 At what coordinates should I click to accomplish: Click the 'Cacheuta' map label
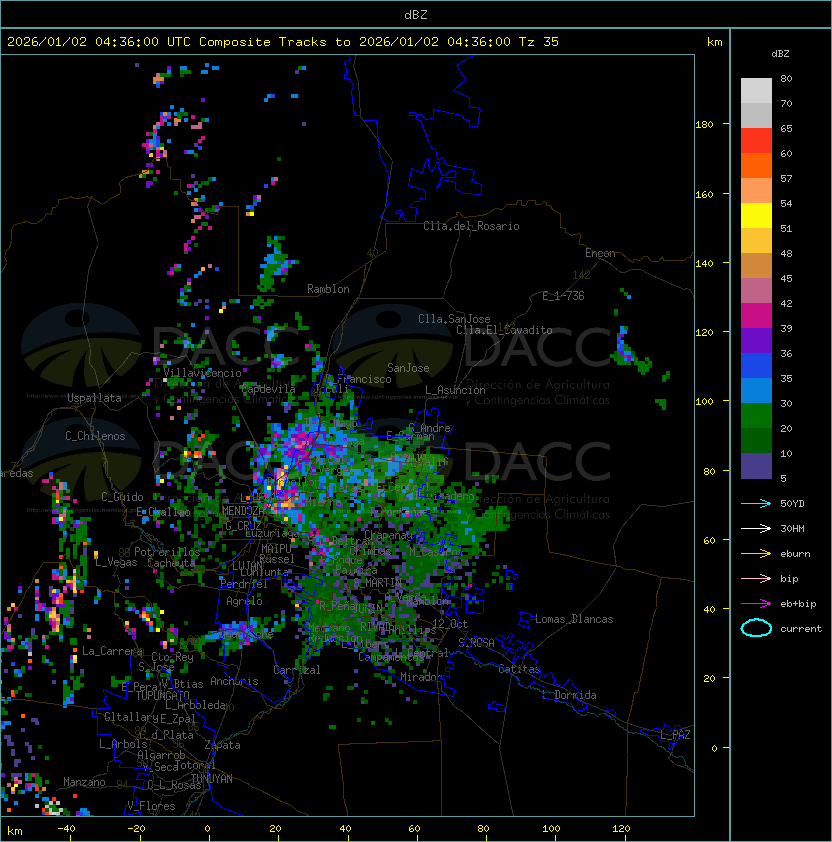(171, 563)
